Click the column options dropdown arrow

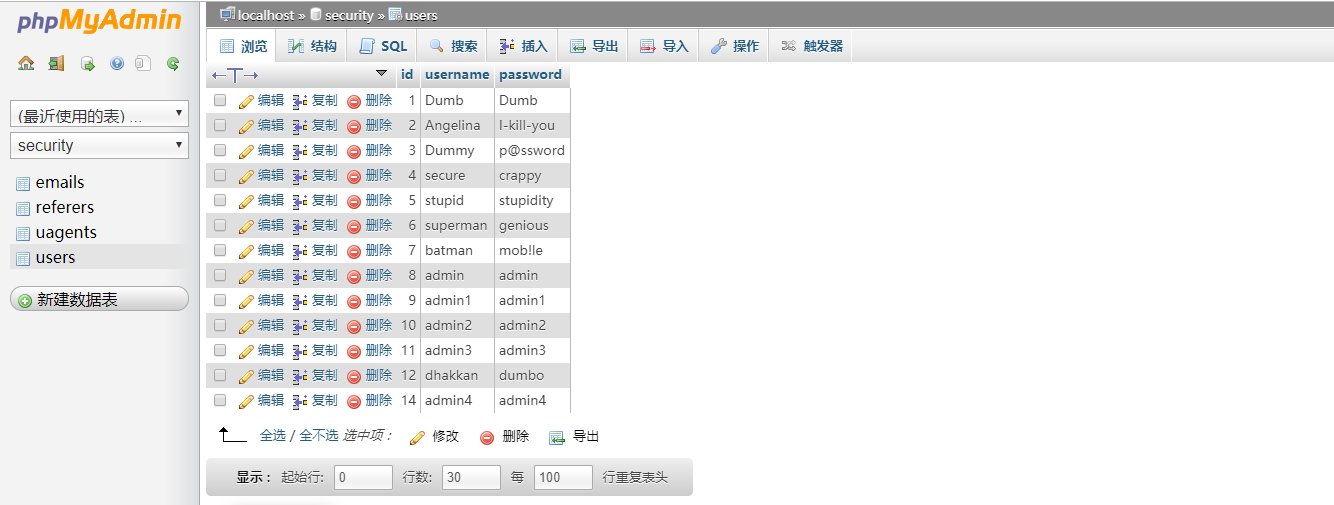click(x=381, y=73)
